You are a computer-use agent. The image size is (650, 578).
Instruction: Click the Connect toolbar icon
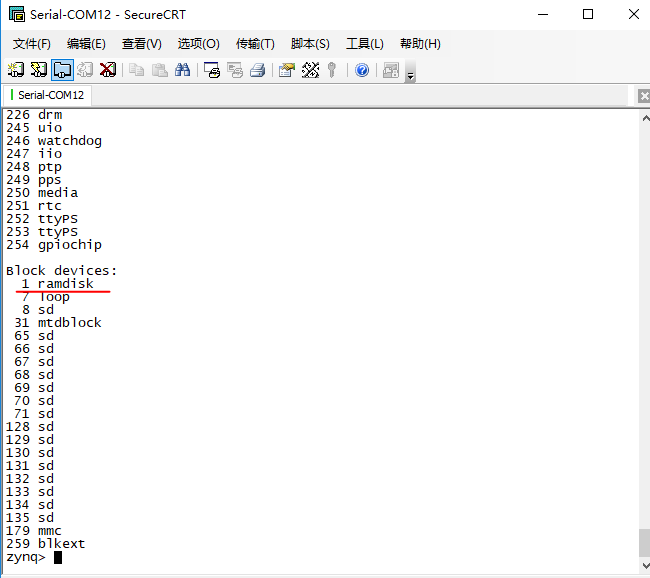[16, 70]
